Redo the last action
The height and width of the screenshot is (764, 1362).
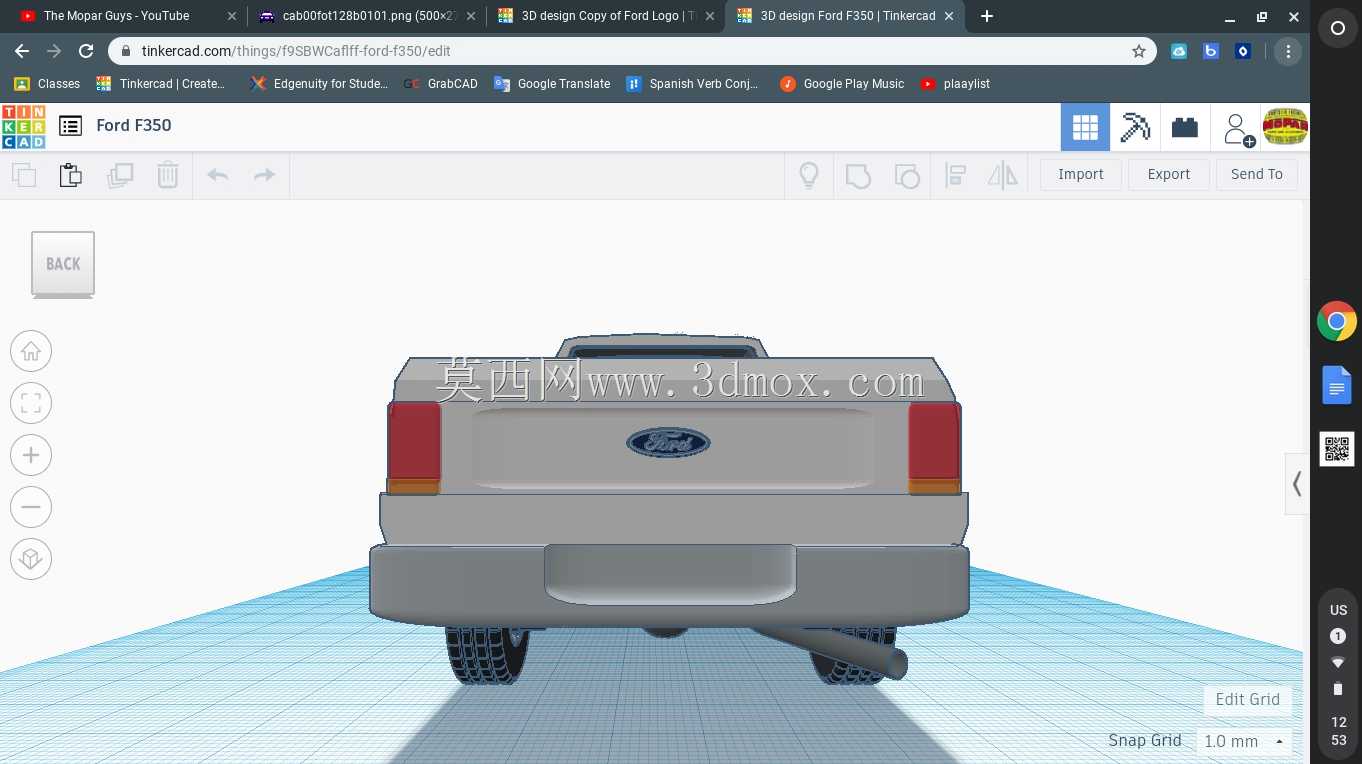(264, 175)
